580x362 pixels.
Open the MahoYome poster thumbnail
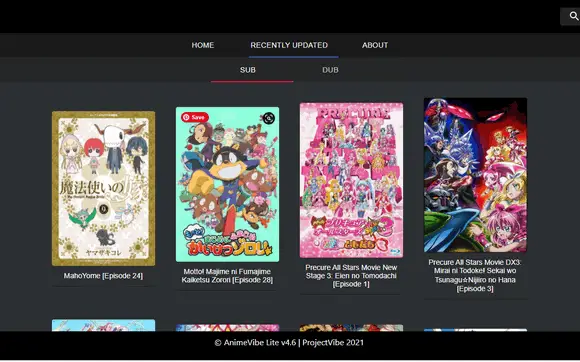click(104, 188)
